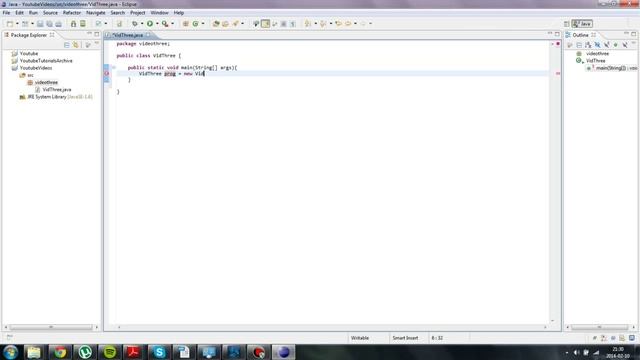Select the videothree package in Explorer

(46, 82)
